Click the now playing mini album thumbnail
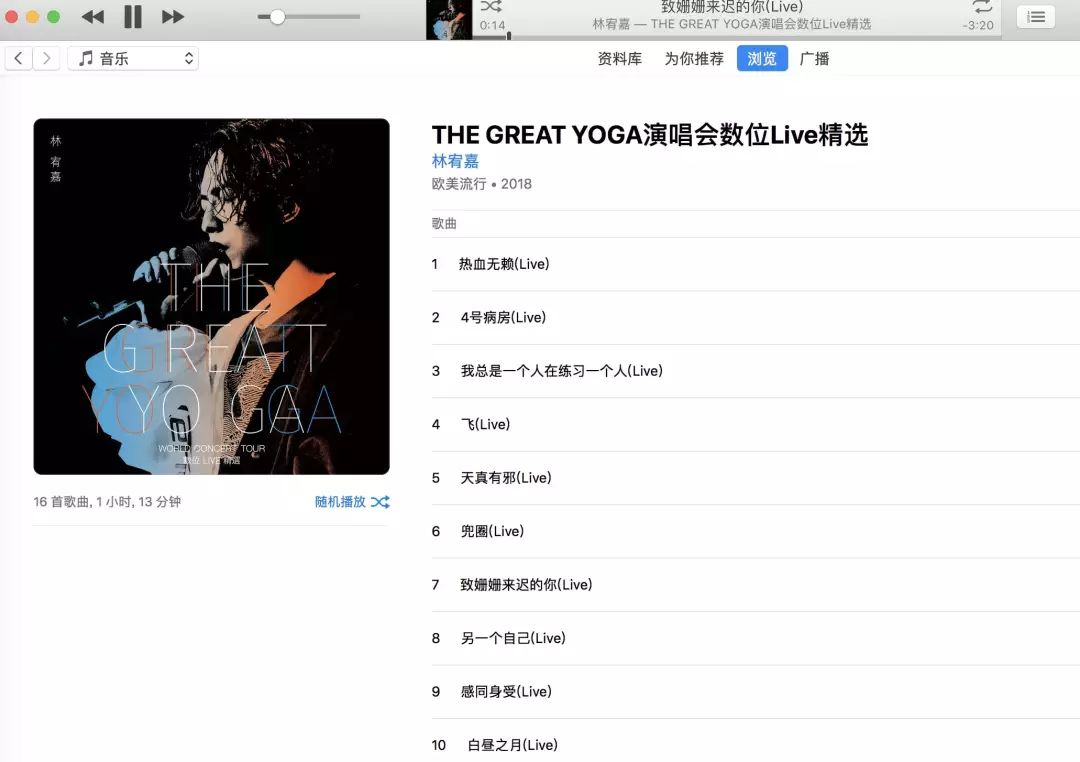Screen dimensions: 1080x762 coord(449,20)
